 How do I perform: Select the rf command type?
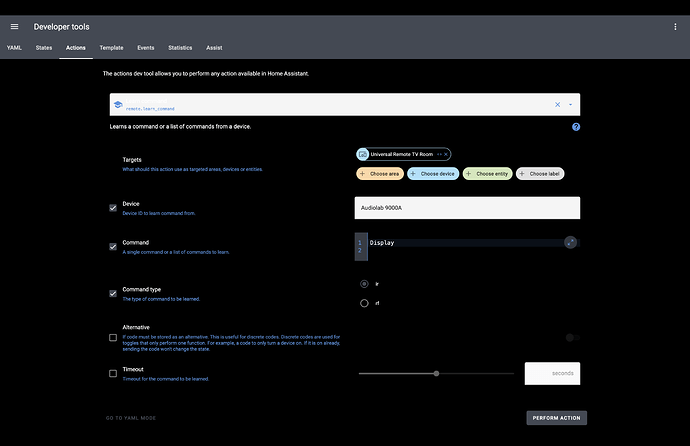click(x=364, y=303)
